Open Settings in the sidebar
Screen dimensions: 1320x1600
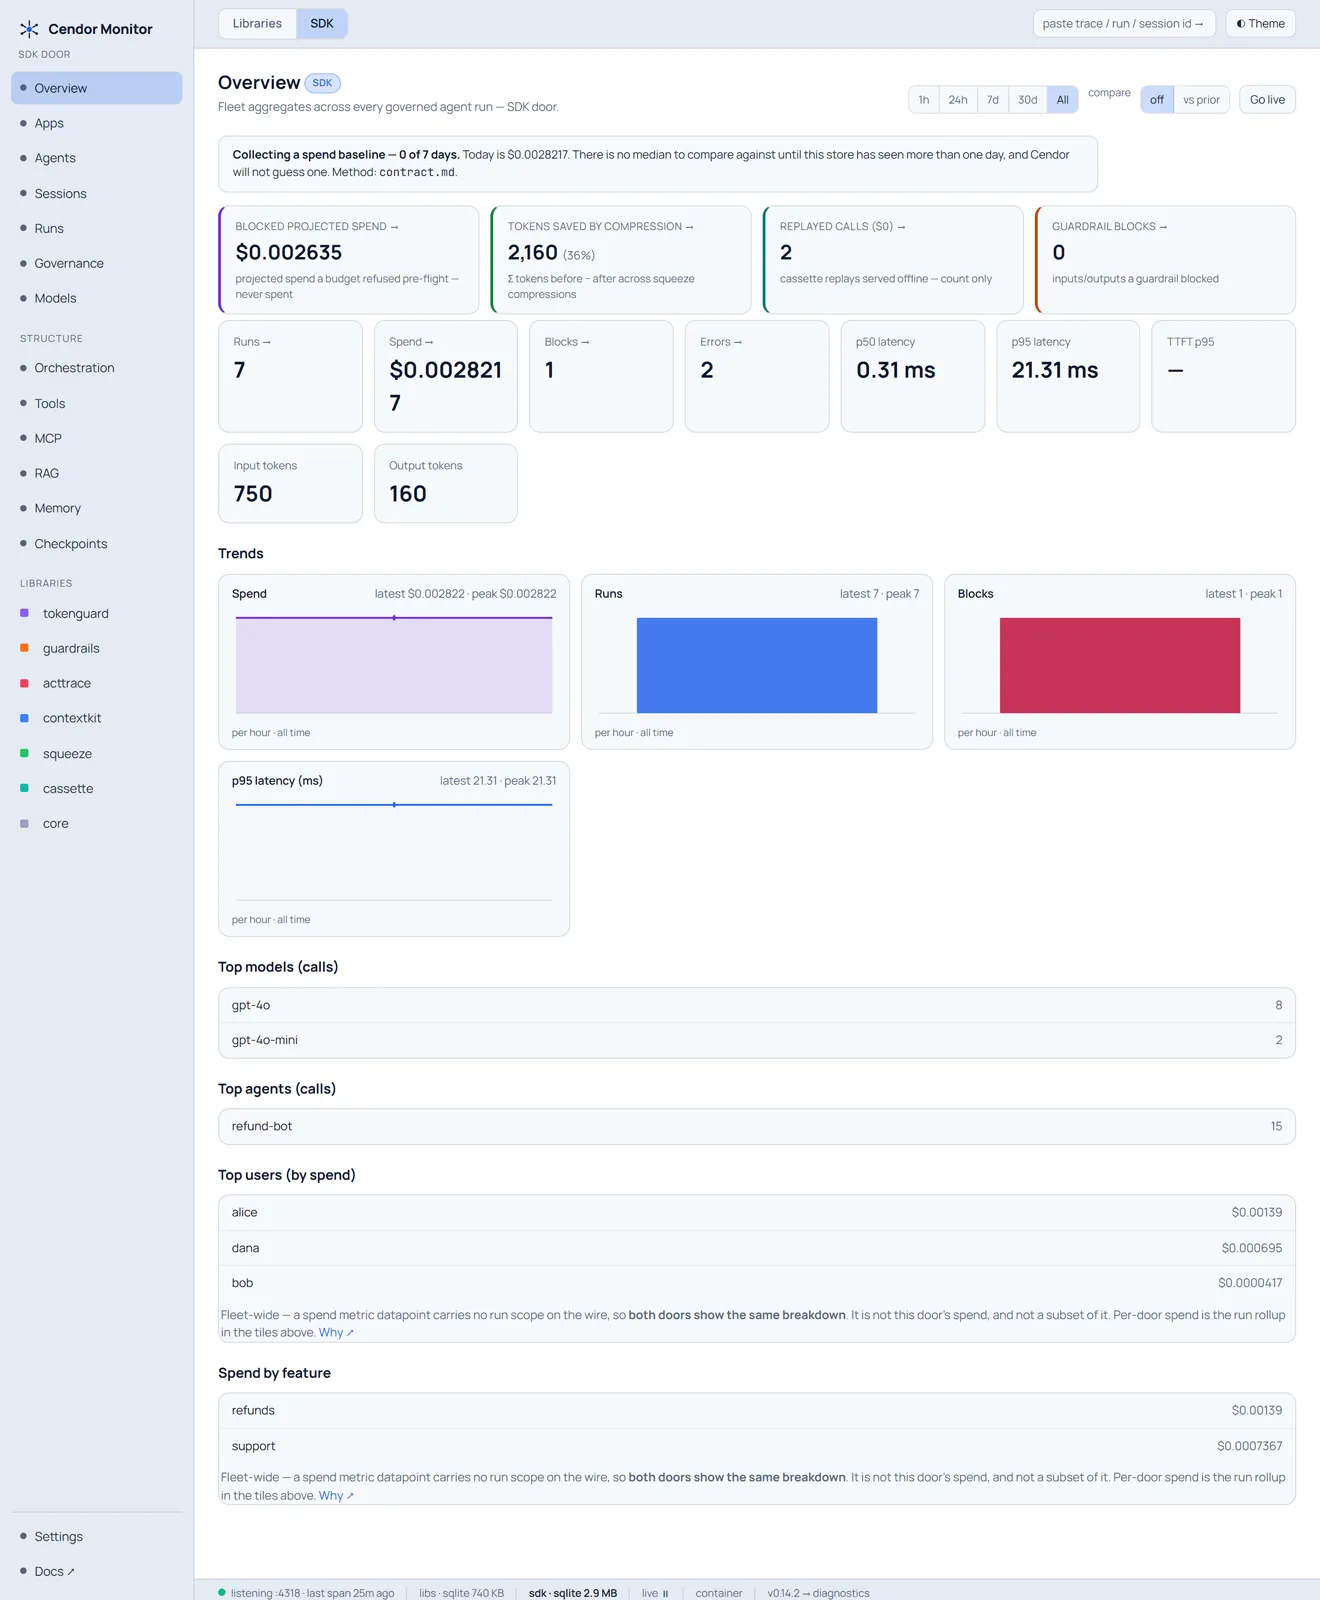(96, 1536)
